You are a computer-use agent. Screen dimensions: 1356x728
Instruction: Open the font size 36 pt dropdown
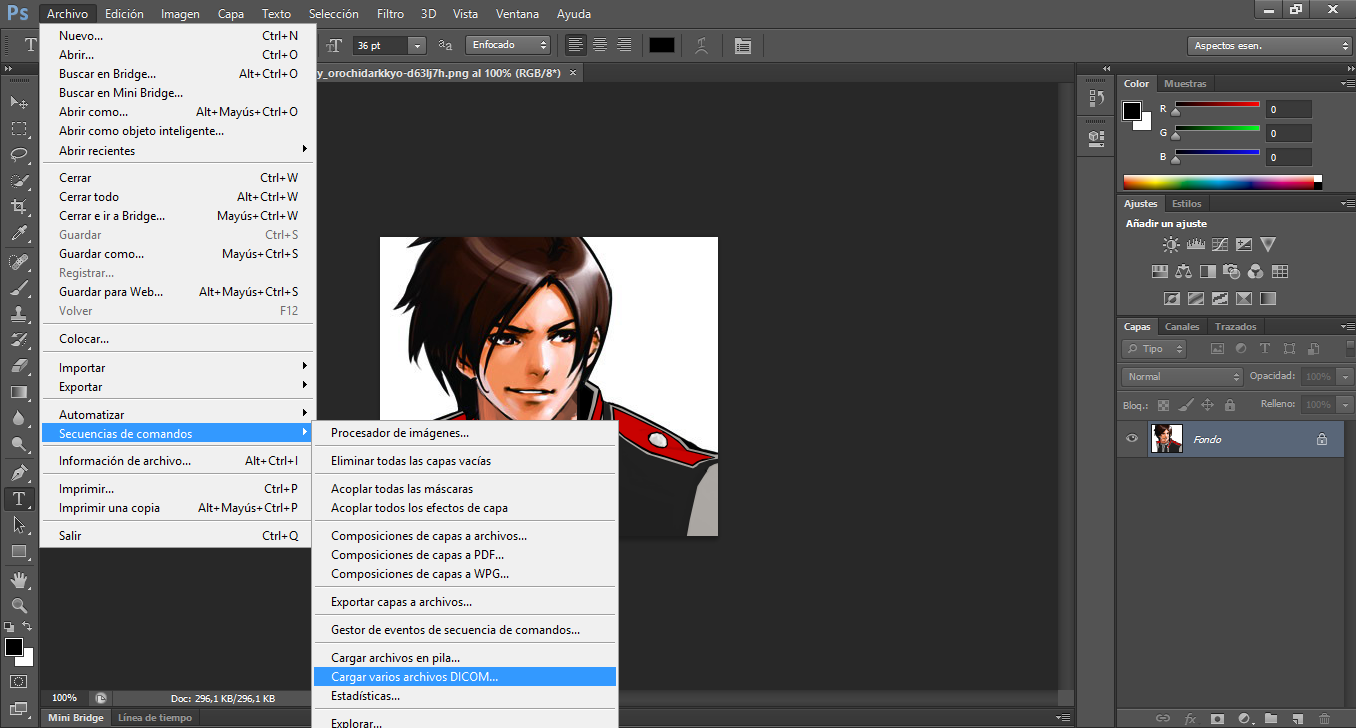417,45
